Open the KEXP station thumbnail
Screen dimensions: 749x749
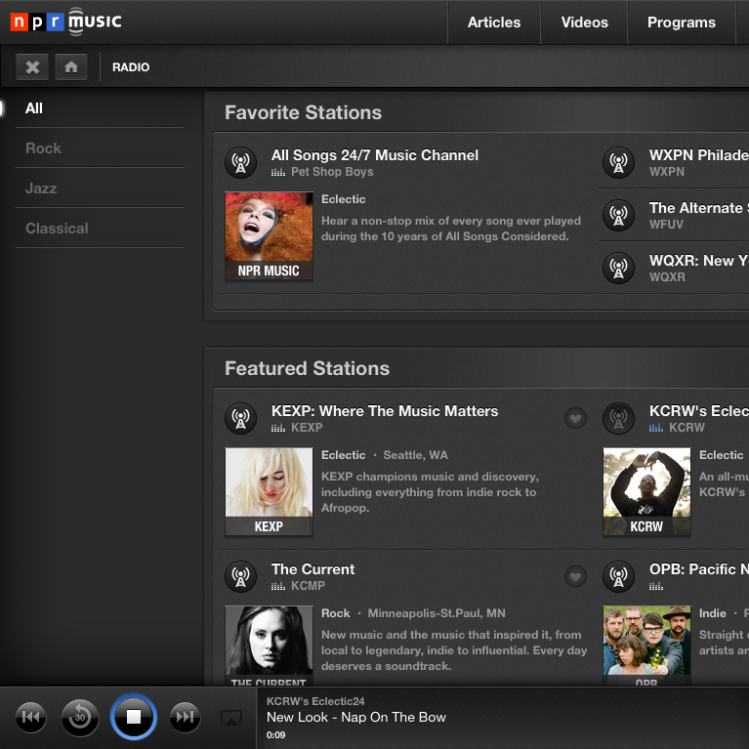tap(269, 492)
